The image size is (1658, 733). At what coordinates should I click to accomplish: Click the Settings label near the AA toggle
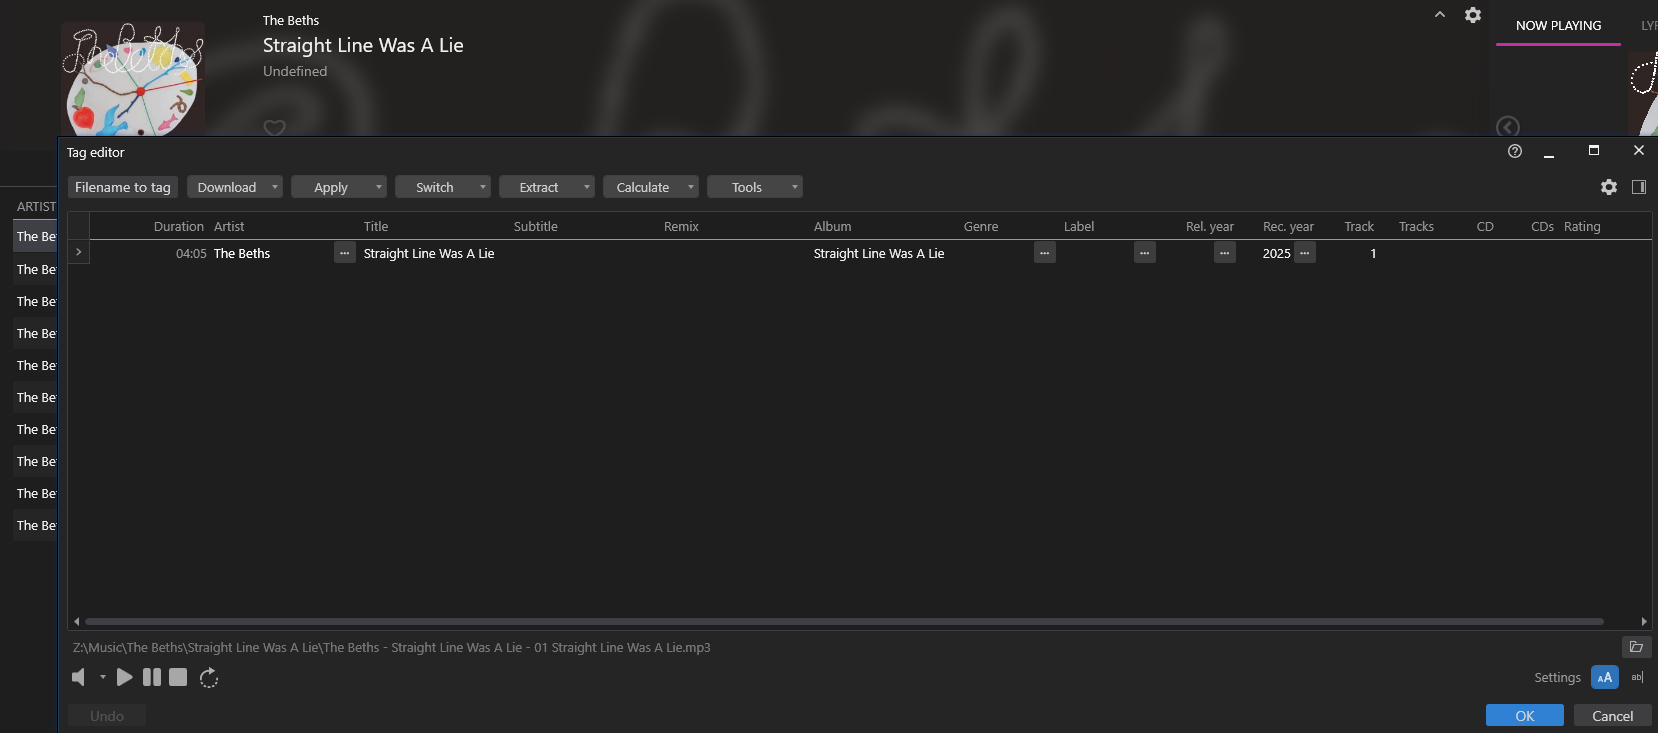point(1557,677)
